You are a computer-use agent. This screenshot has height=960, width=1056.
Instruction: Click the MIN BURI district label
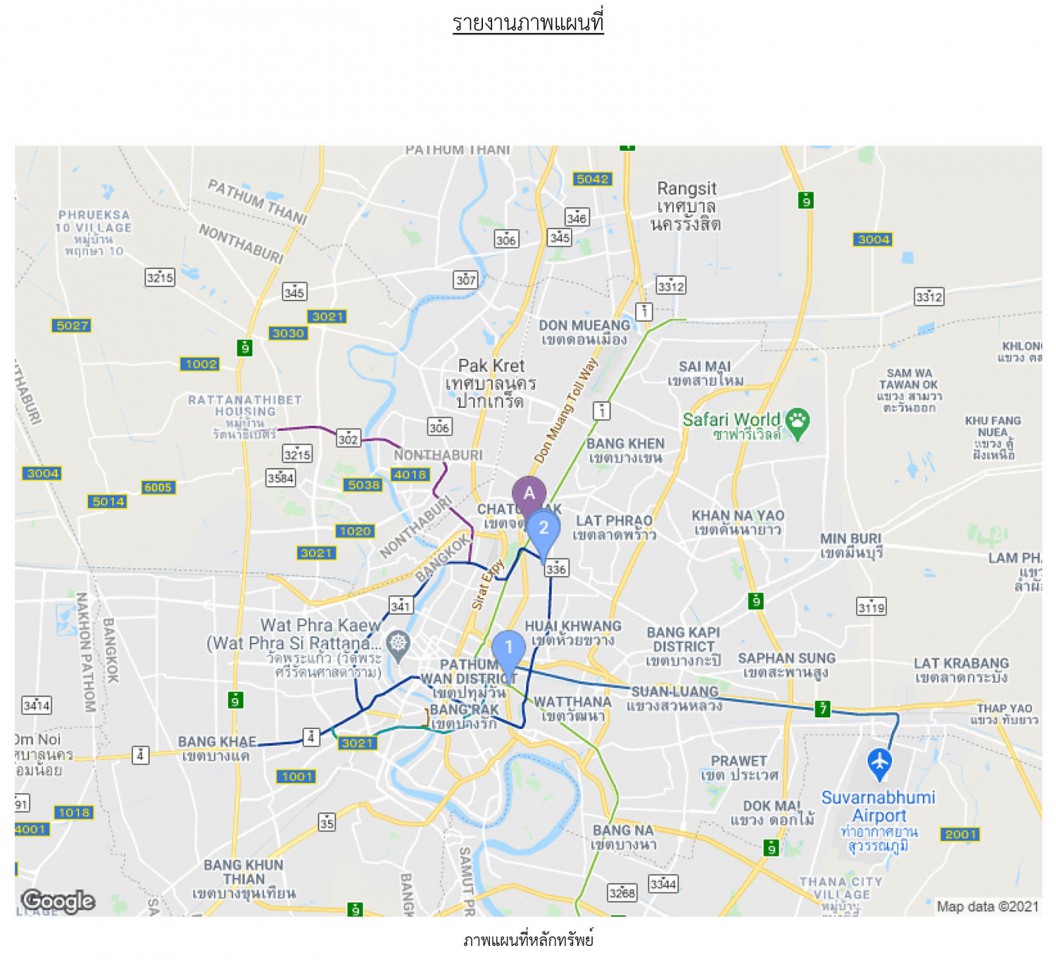(x=851, y=546)
